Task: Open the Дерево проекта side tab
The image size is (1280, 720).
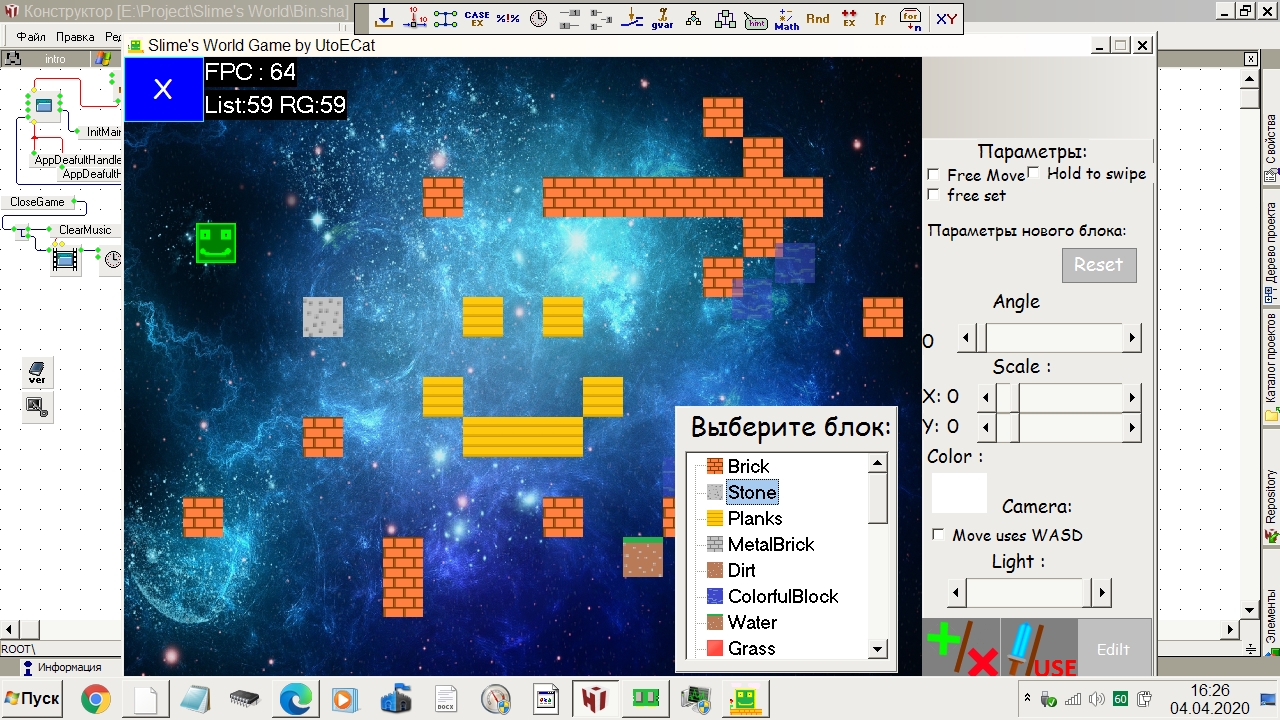Action: click(1271, 248)
